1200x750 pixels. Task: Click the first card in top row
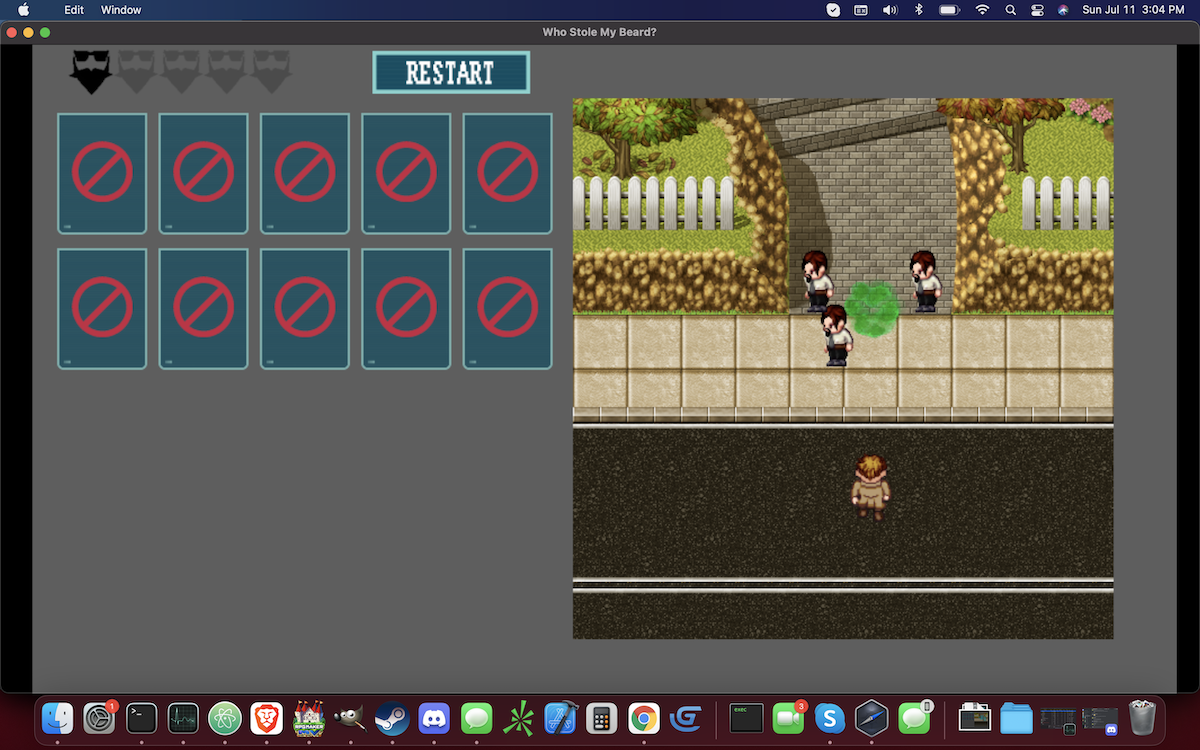tap(102, 173)
